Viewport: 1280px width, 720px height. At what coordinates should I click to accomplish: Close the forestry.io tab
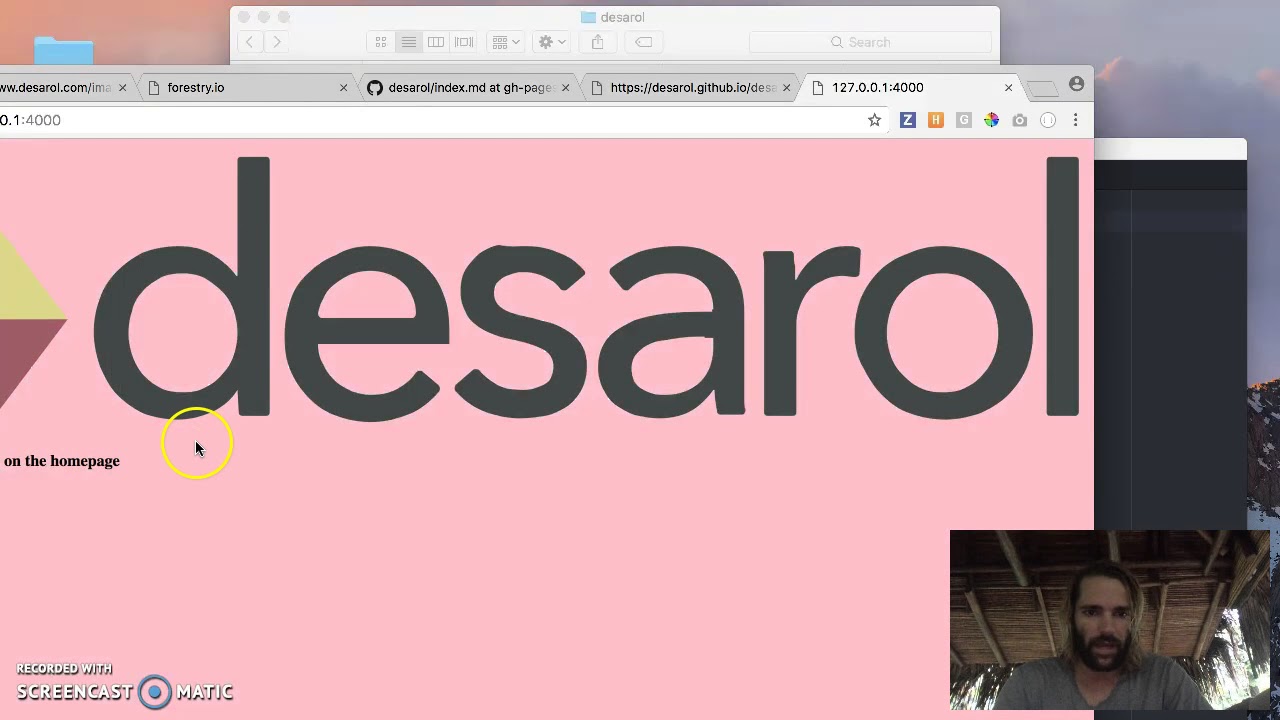point(343,88)
